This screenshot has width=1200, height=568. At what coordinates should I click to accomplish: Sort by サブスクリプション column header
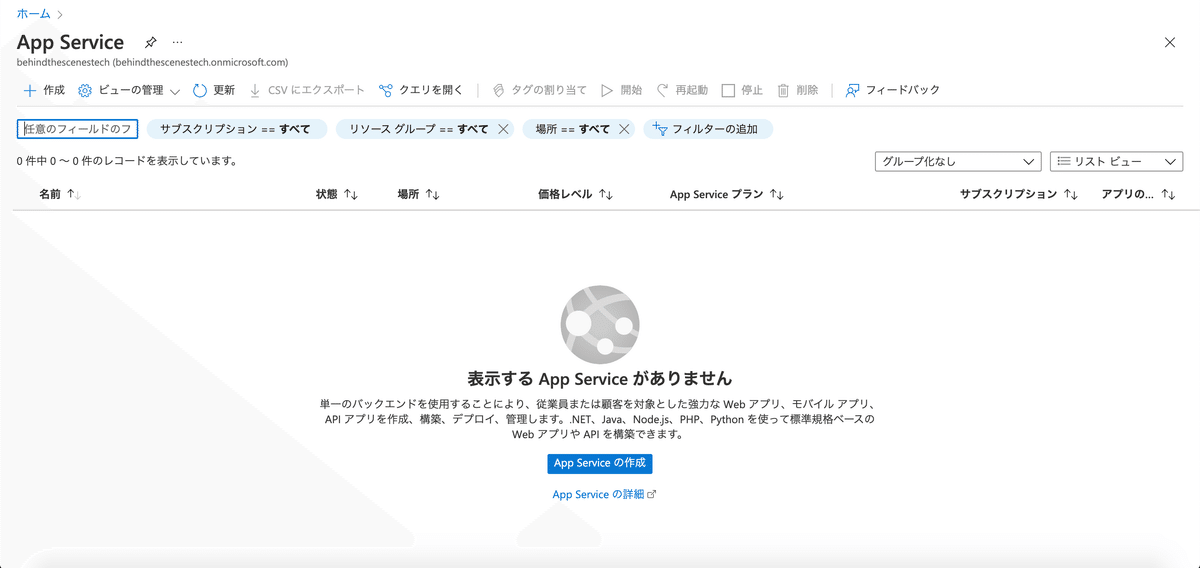coord(1019,195)
